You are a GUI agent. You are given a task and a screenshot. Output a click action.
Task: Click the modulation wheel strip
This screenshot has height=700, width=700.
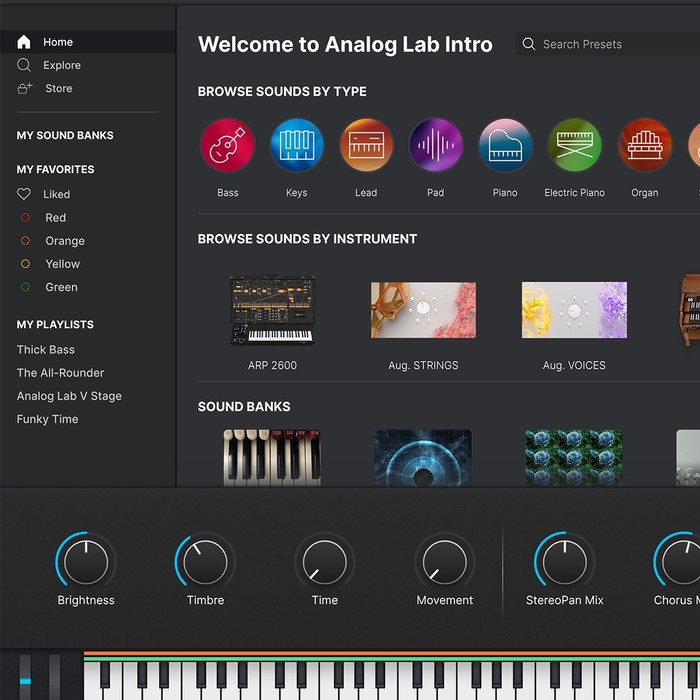[x=54, y=676]
